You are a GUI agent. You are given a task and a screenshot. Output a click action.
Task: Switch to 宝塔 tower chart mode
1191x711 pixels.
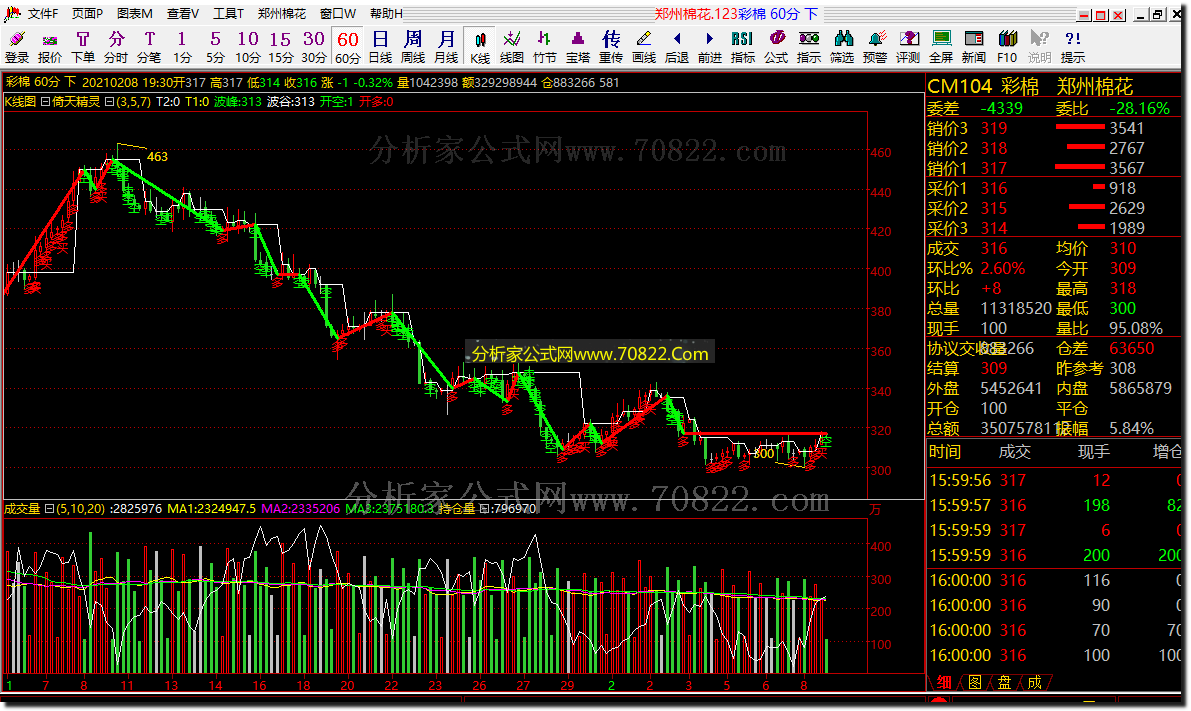tap(578, 47)
